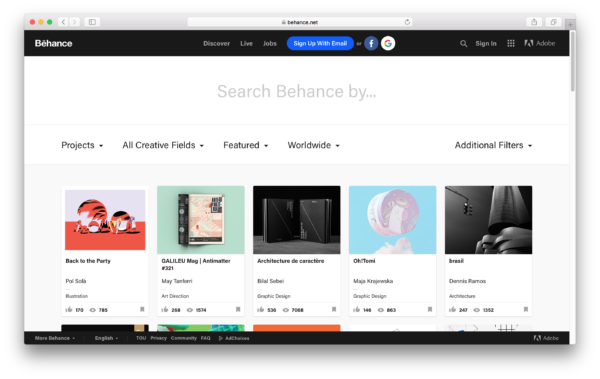Bookmark the brasil project

pos(526,309)
